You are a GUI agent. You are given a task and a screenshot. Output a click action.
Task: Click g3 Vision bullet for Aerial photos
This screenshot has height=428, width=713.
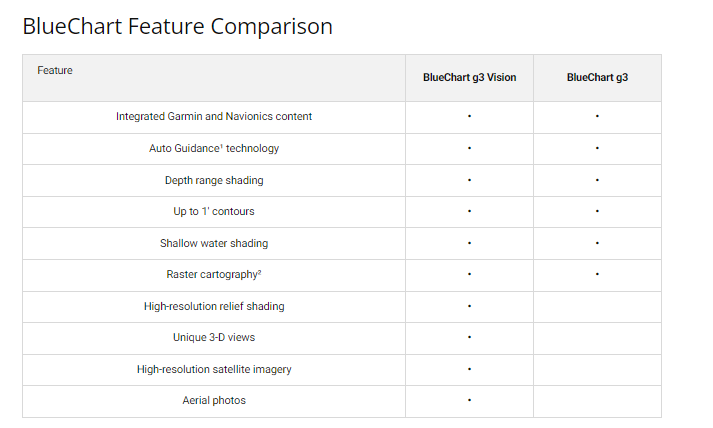point(469,400)
